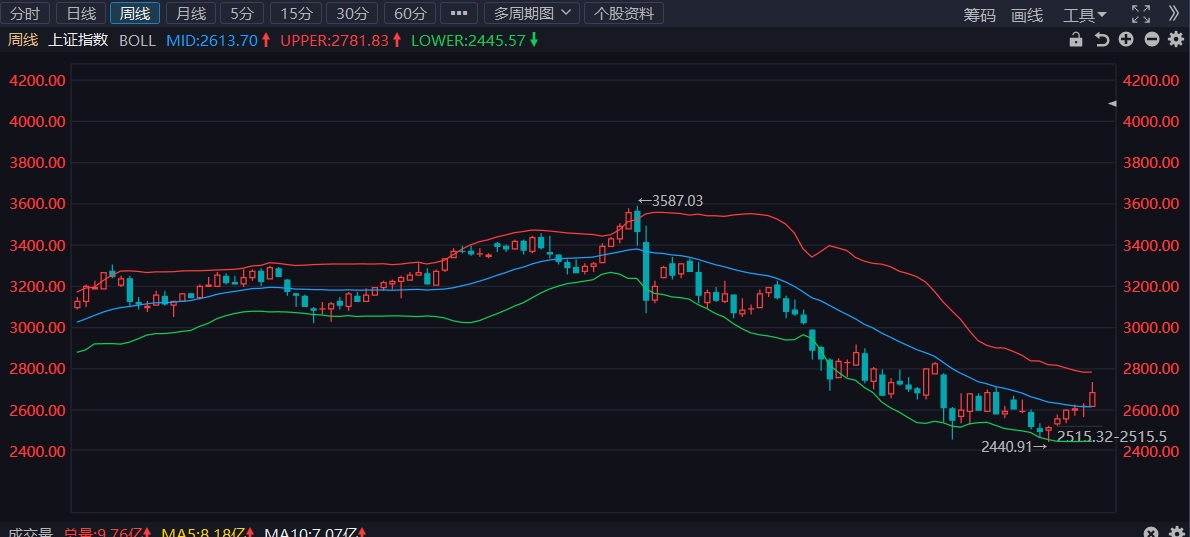The height and width of the screenshot is (537, 1190).
Task: Switch to the 日线 daily chart
Action: click(81, 13)
